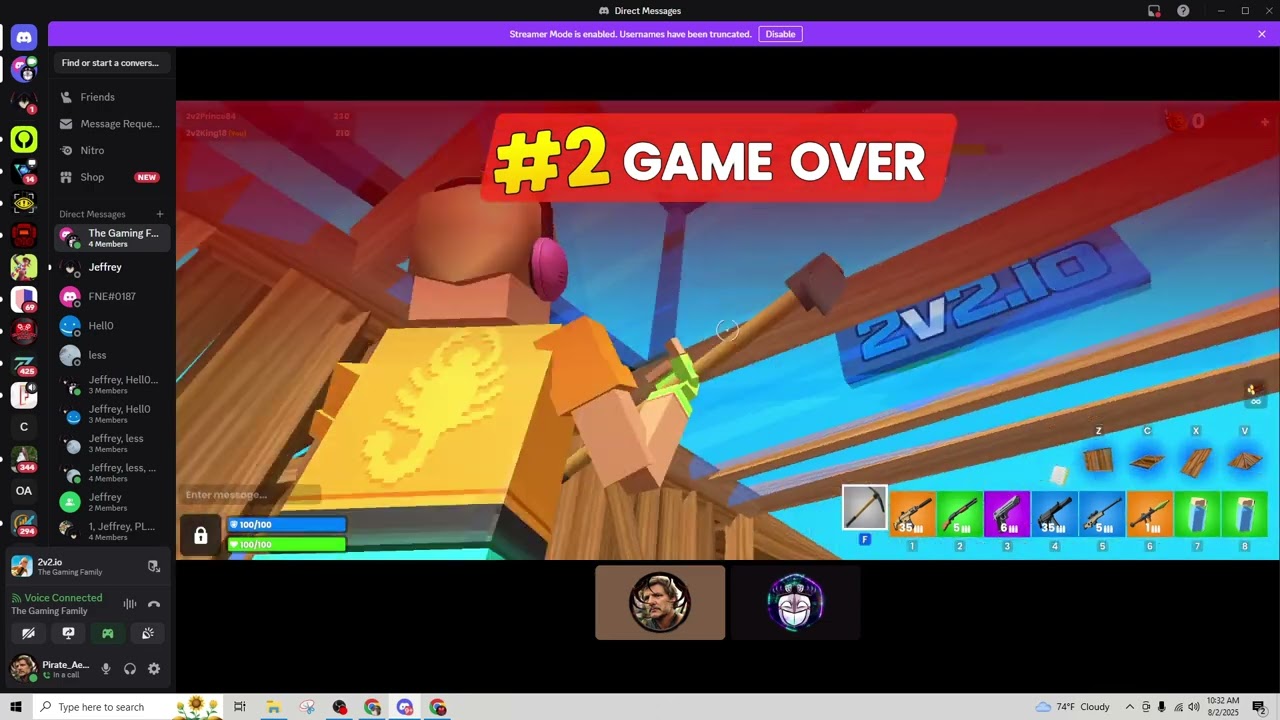Open Nitro page
Screen dimensions: 1280x720
(x=112, y=150)
